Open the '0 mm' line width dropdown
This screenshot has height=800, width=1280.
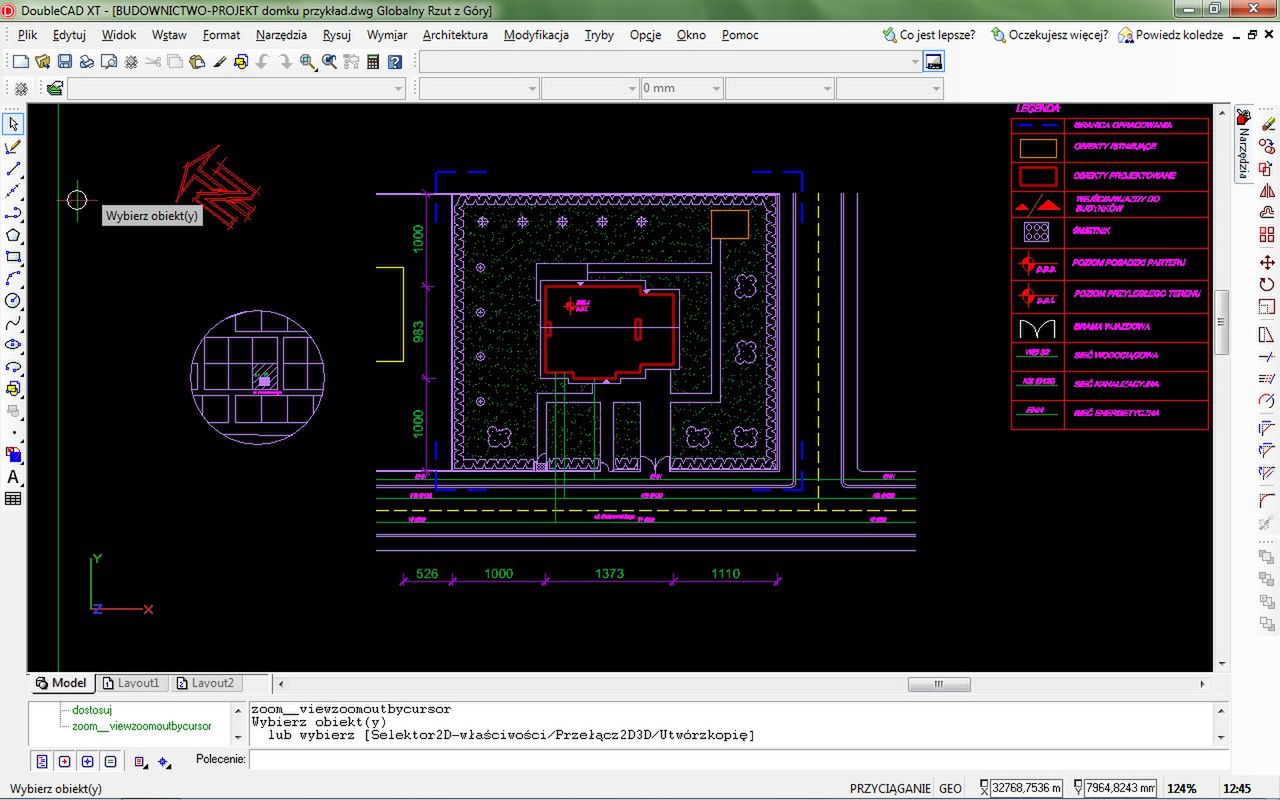point(715,88)
